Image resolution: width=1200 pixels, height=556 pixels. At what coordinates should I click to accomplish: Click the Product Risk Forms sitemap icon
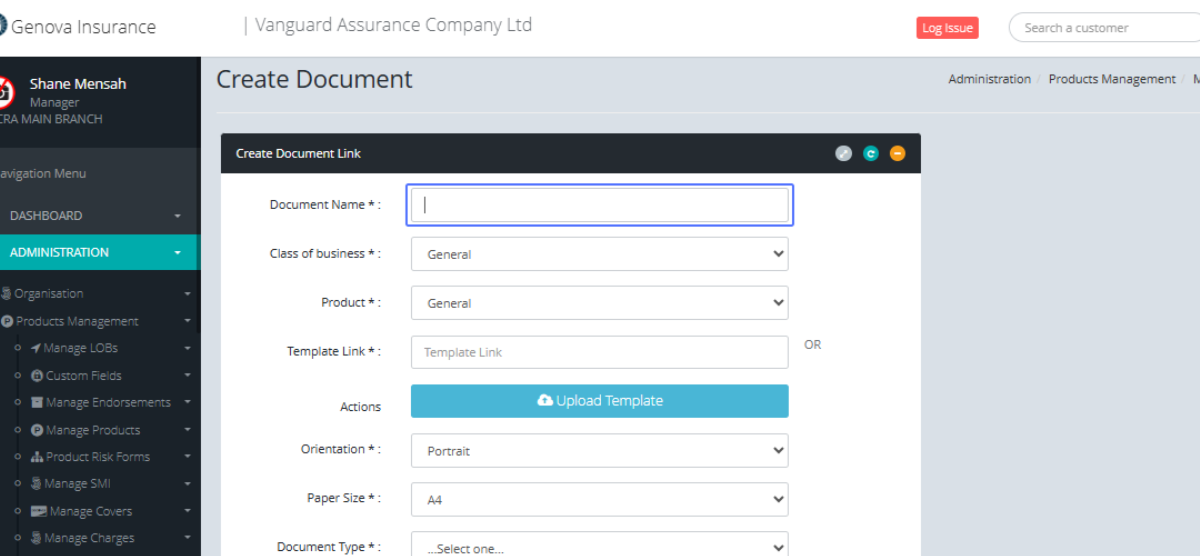[x=37, y=457]
